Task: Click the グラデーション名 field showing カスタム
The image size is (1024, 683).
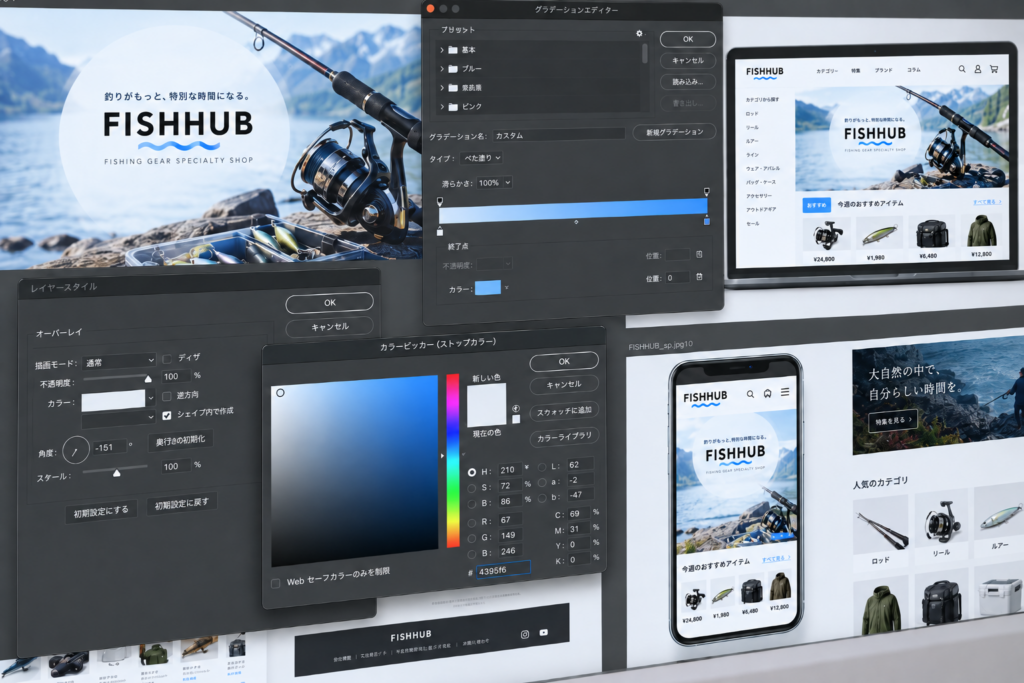Action: (x=558, y=134)
